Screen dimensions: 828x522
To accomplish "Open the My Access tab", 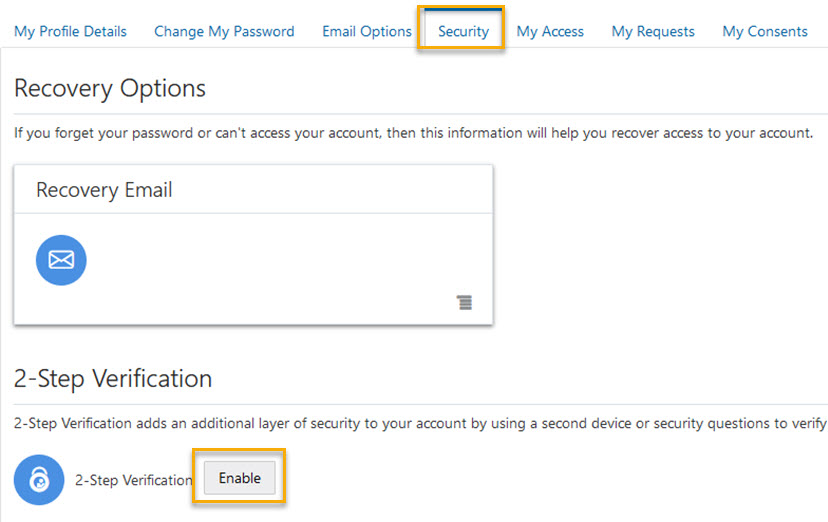I will pos(550,31).
